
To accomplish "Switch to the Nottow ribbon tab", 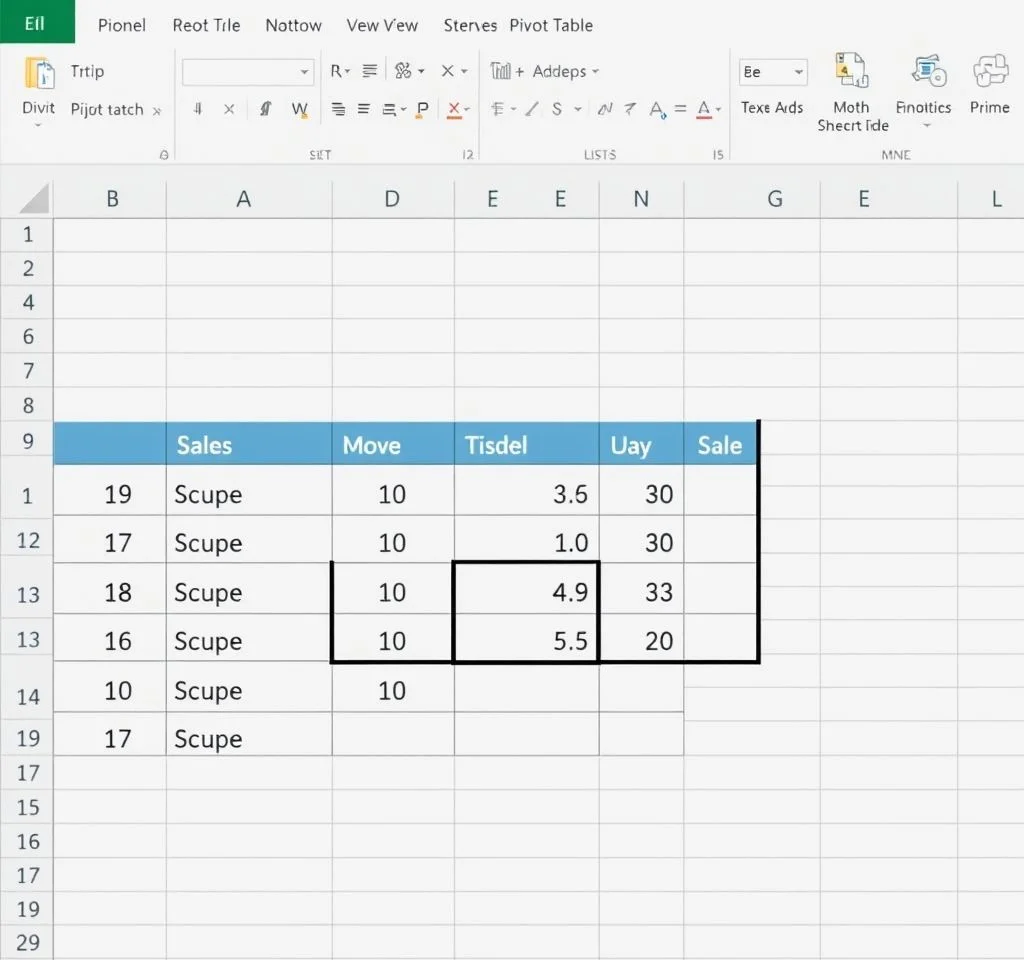I will pyautogui.click(x=293, y=25).
